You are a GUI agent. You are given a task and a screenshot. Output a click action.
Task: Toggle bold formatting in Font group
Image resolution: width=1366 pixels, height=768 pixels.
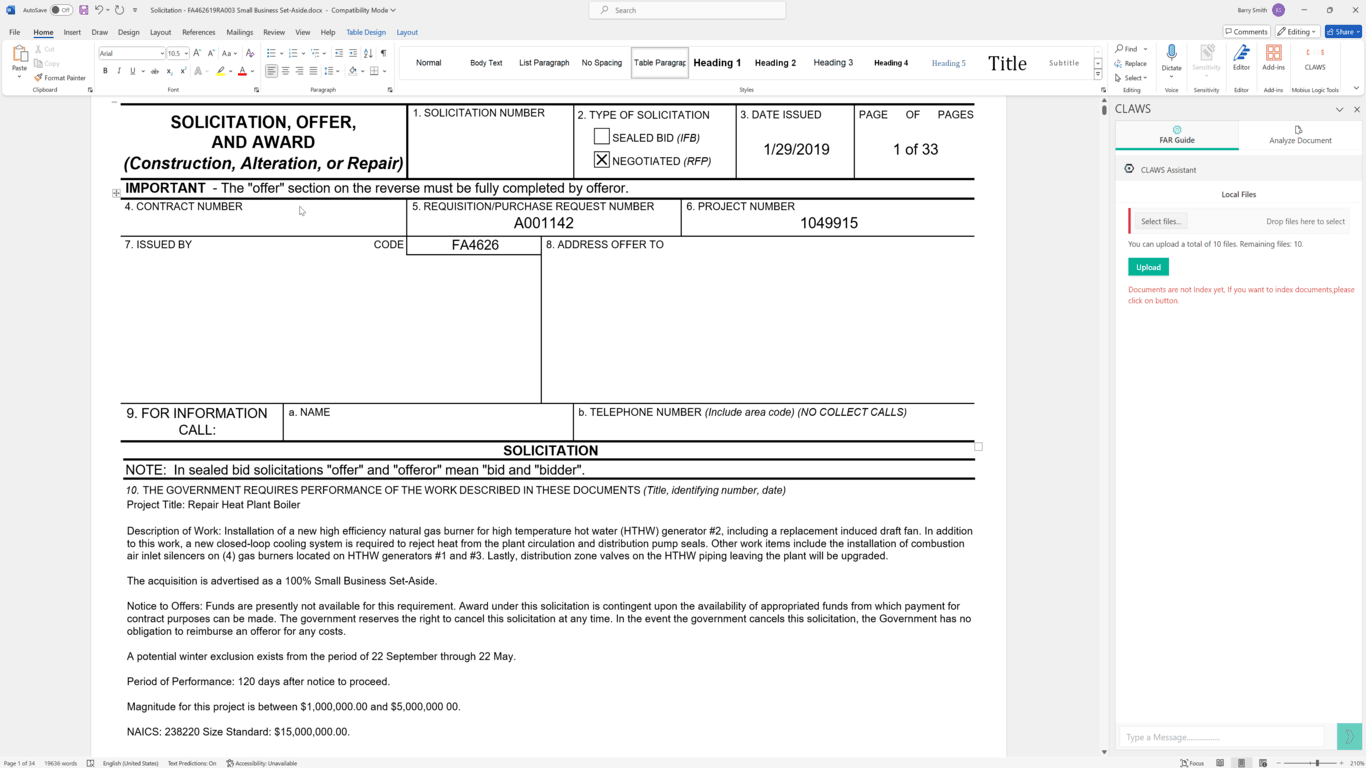point(105,71)
